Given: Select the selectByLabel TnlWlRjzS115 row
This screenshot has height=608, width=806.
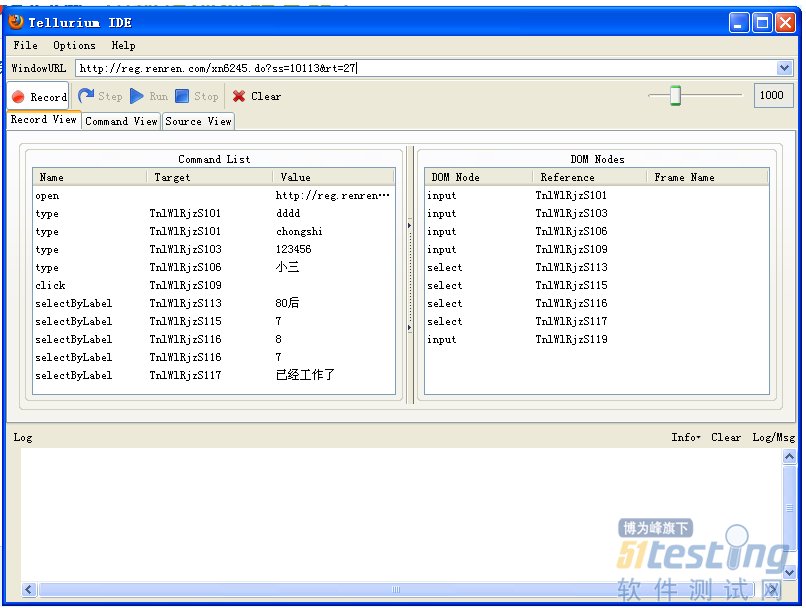Looking at the screenshot, I should point(214,321).
